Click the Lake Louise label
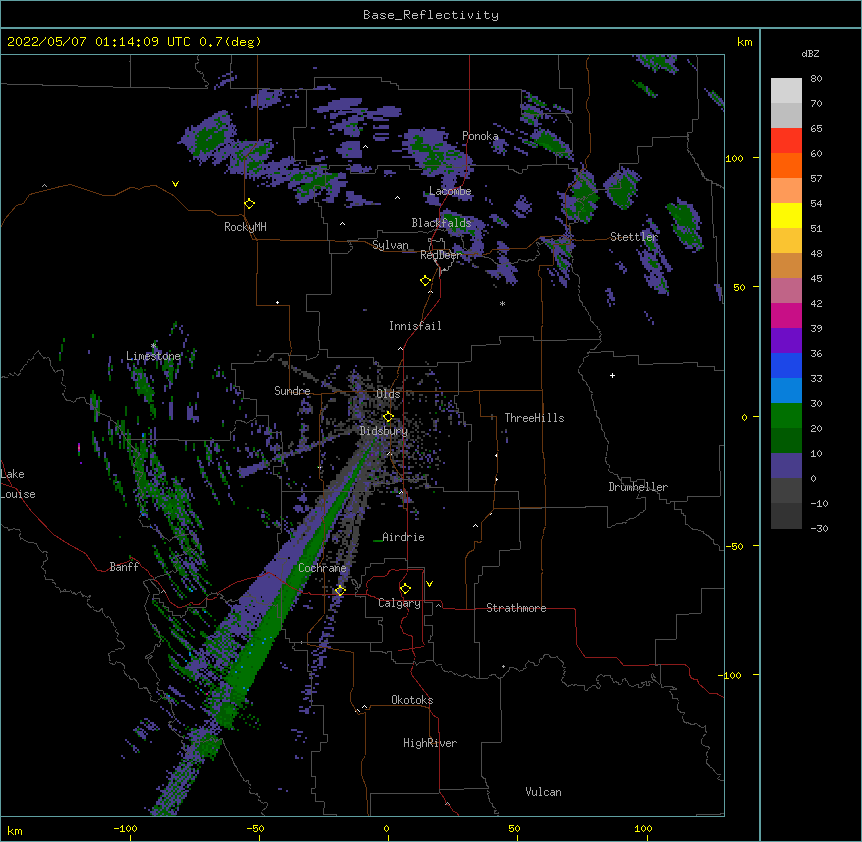The image size is (862, 842). click(x=18, y=484)
